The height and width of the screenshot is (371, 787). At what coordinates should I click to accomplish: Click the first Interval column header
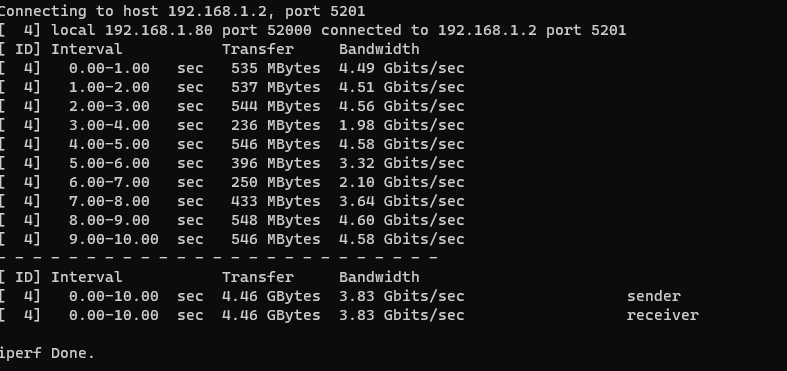86,49
